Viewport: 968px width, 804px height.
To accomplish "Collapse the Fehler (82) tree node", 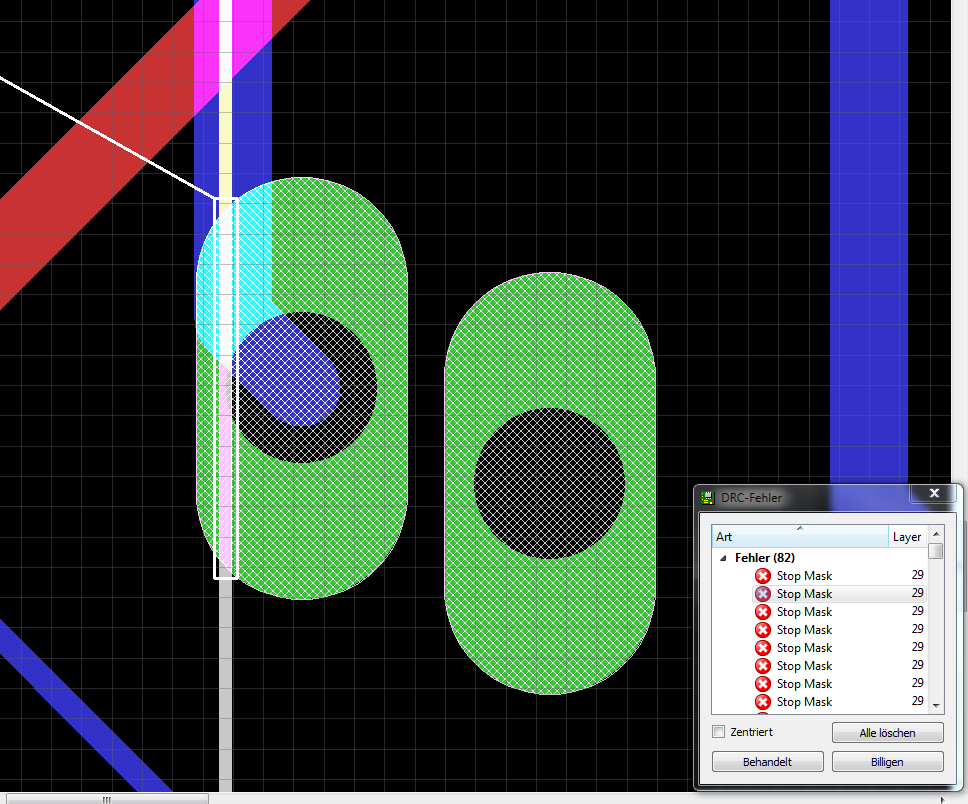I will [x=723, y=558].
